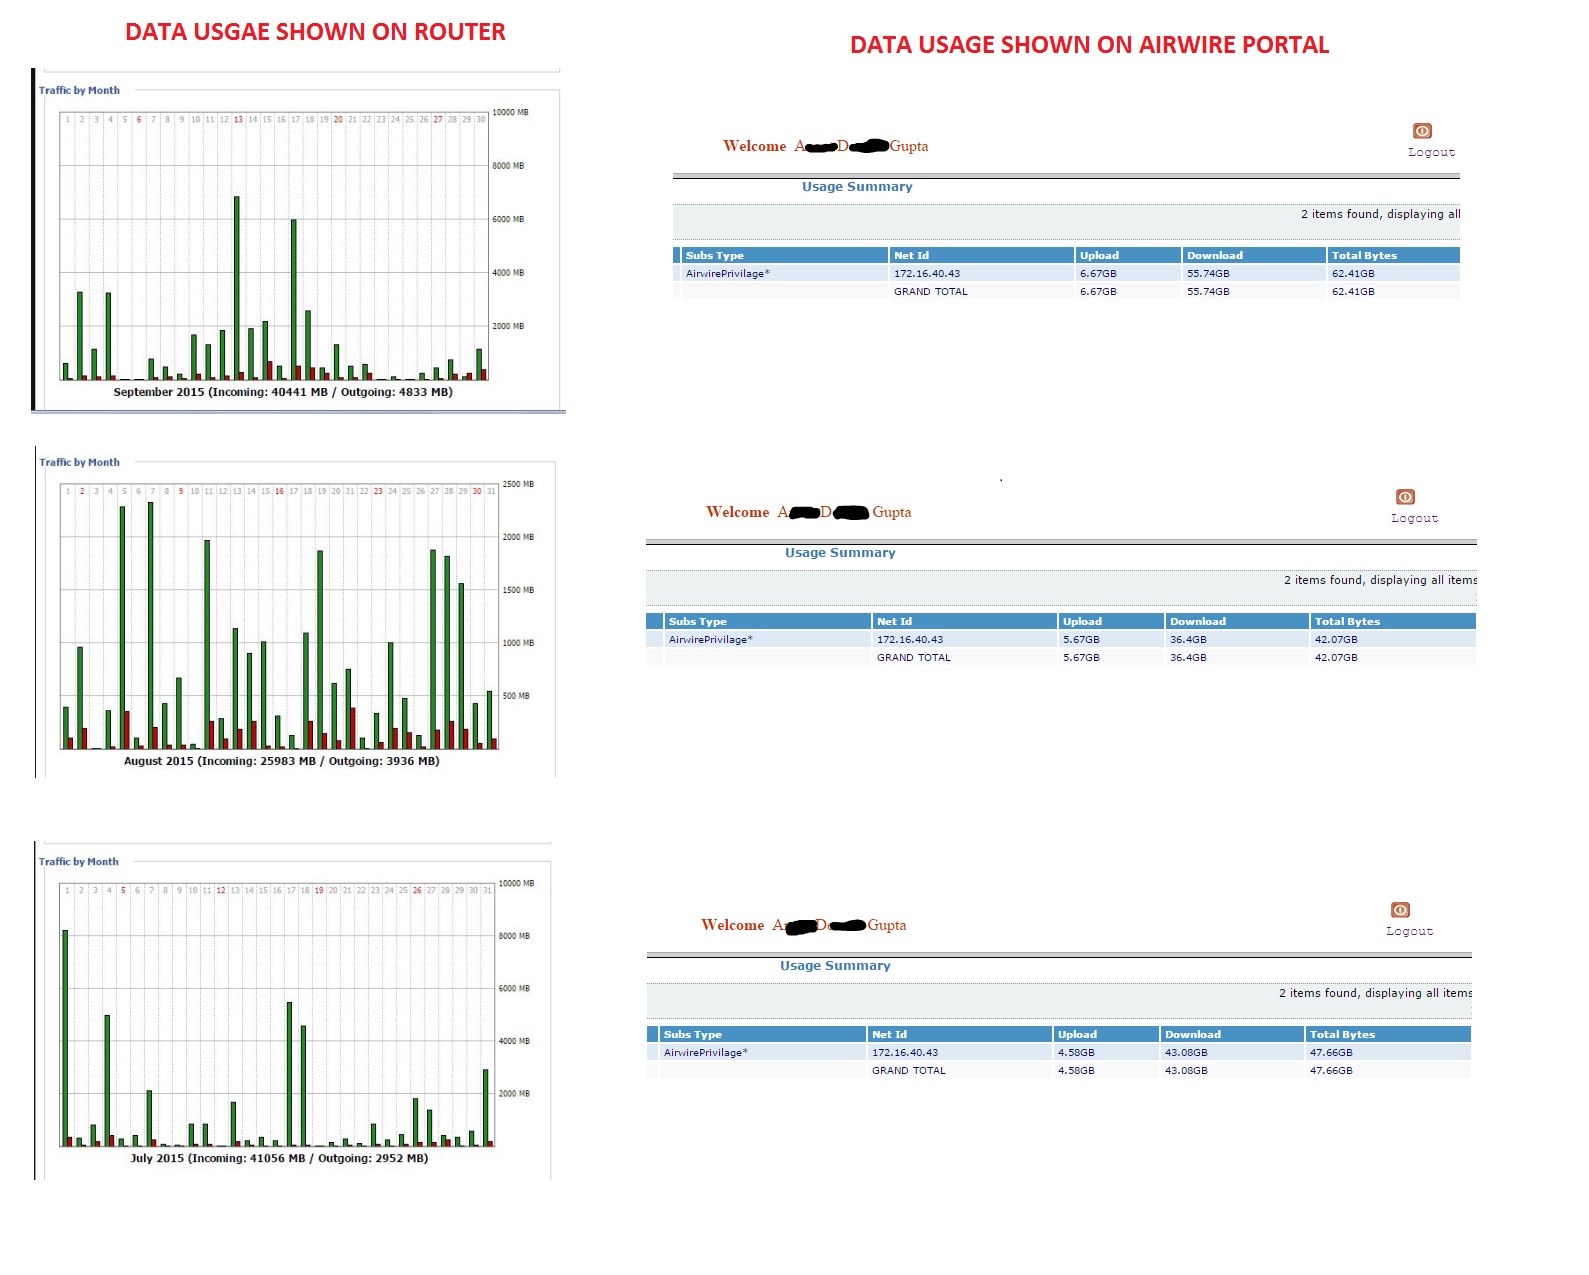This screenshot has width=1589, height=1275.
Task: Click 'AirwirePrivilage*' in the 42.07GB table
Action: pyautogui.click(x=711, y=639)
